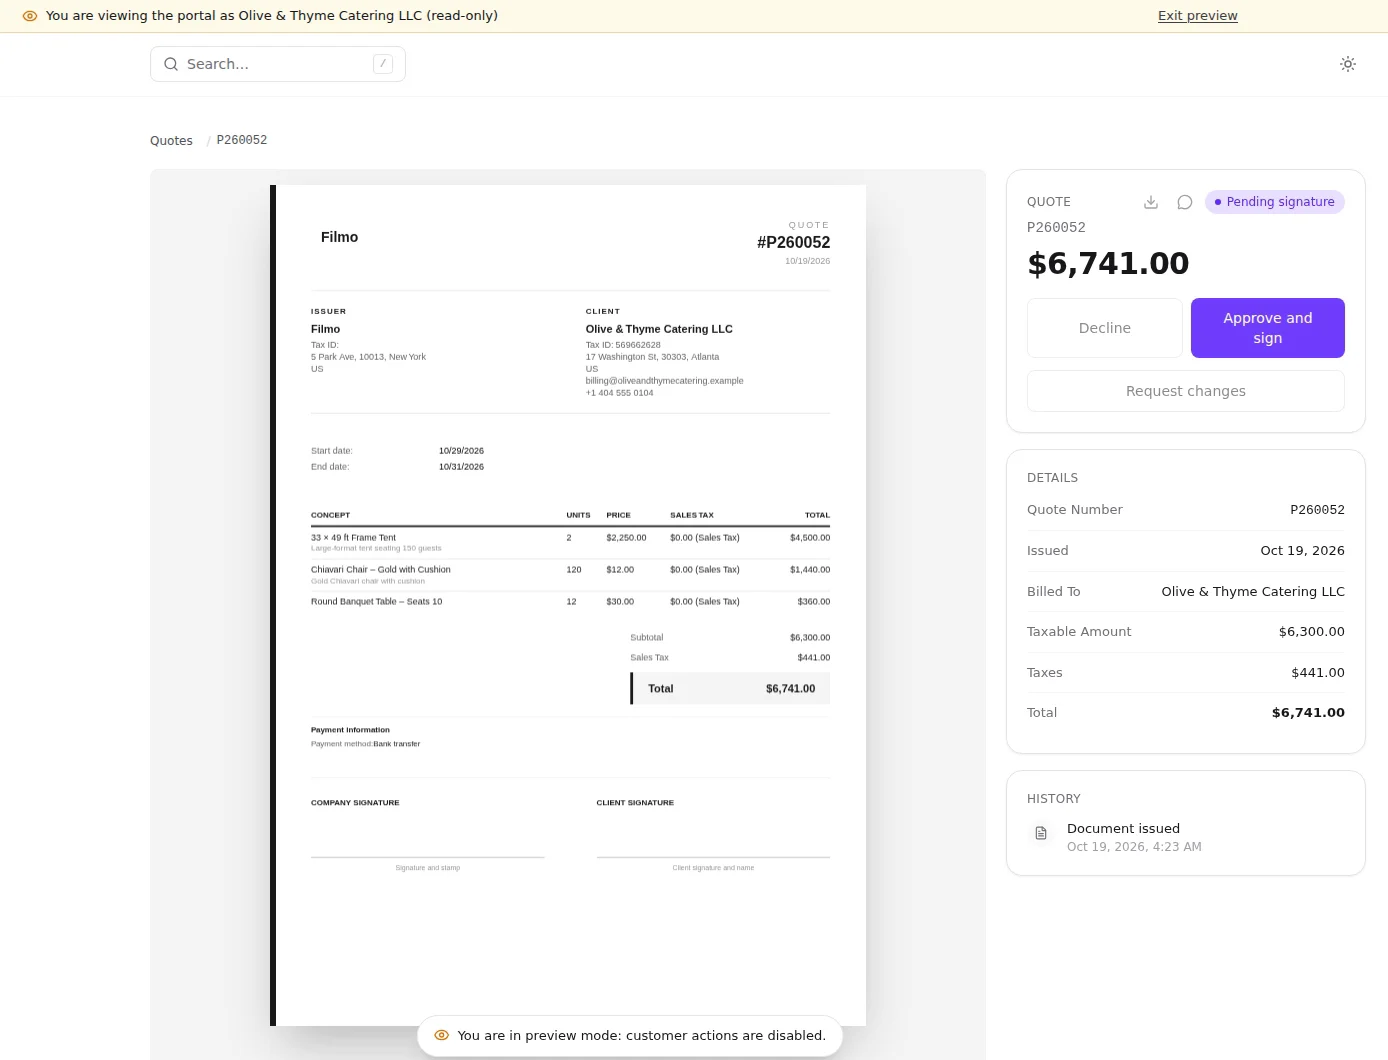Click Round Banquet Table – Seats 10 item

376,602
